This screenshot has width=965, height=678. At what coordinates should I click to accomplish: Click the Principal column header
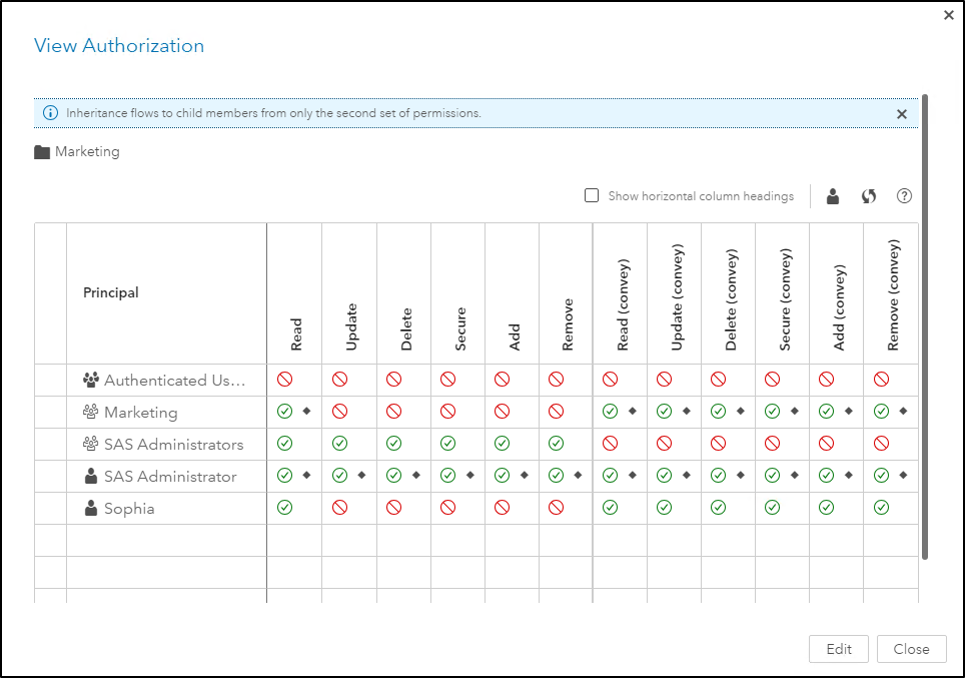pyautogui.click(x=111, y=293)
